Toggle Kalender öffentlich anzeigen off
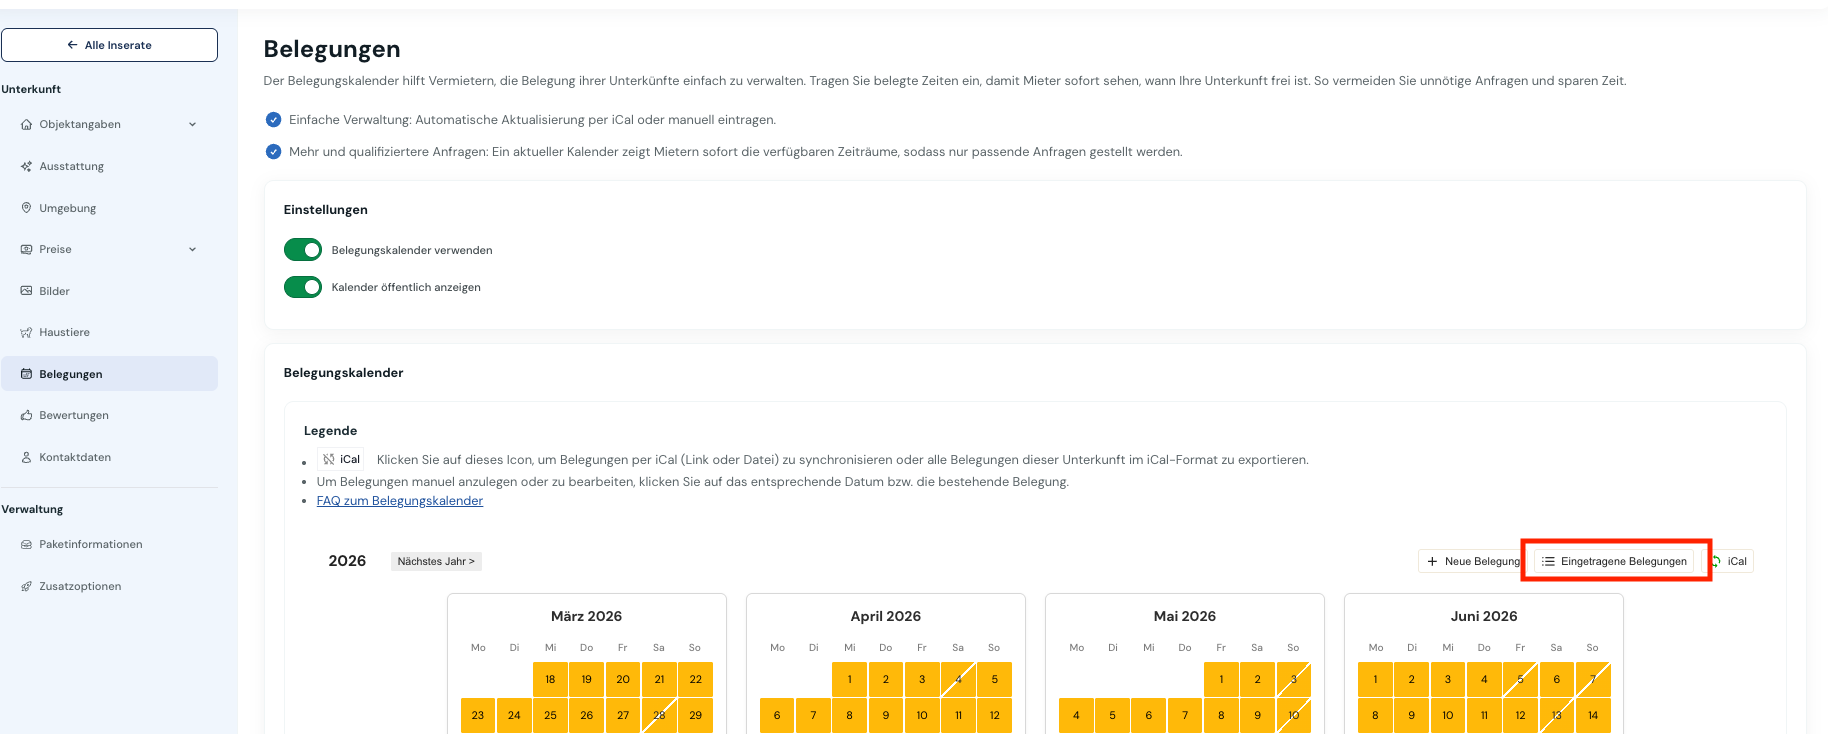The image size is (1828, 734). (303, 287)
